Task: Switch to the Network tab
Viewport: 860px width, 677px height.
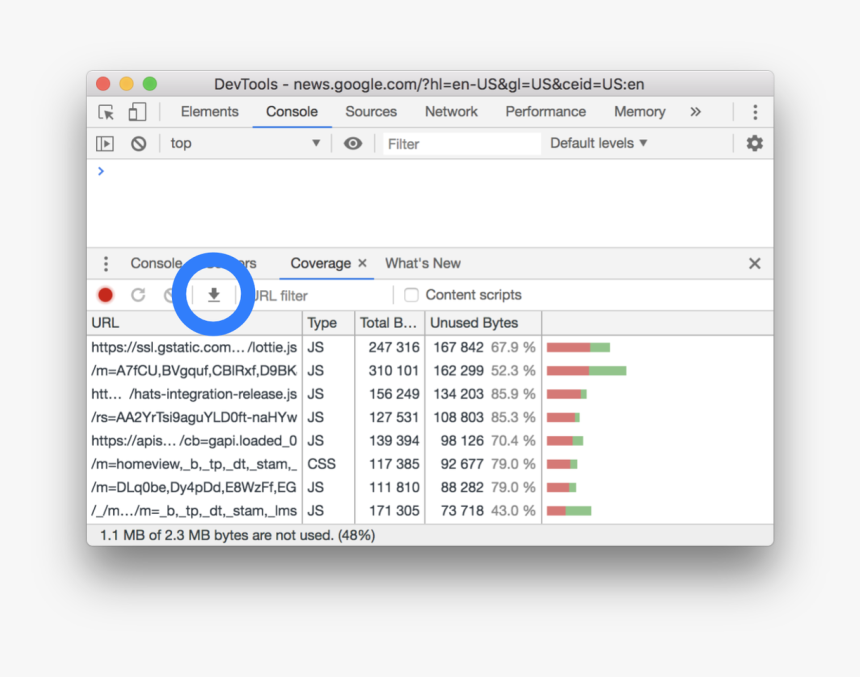Action: click(451, 111)
